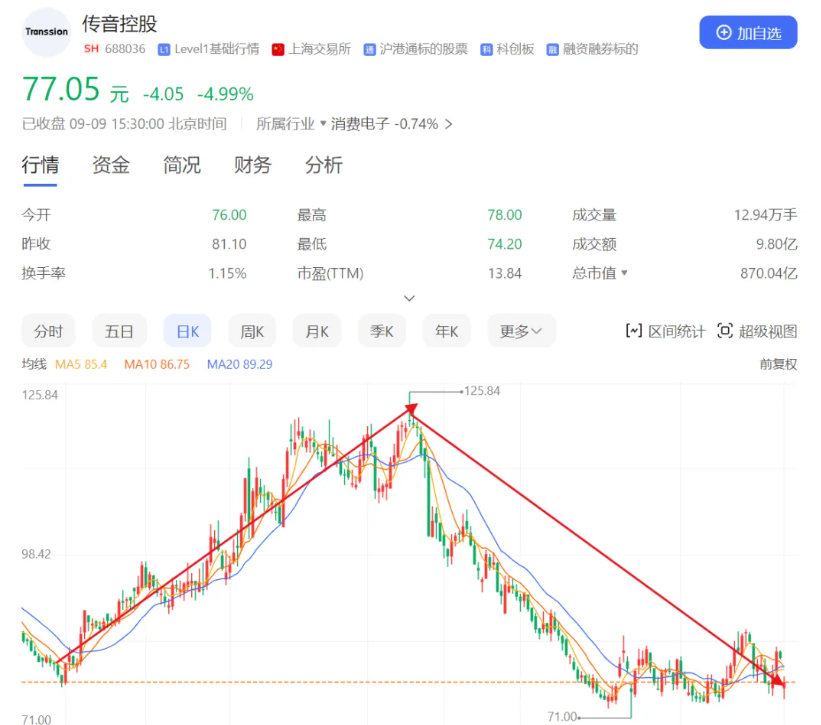This screenshot has width=821, height=725.
Task: Select the 分时 chart view
Action: coord(48,331)
